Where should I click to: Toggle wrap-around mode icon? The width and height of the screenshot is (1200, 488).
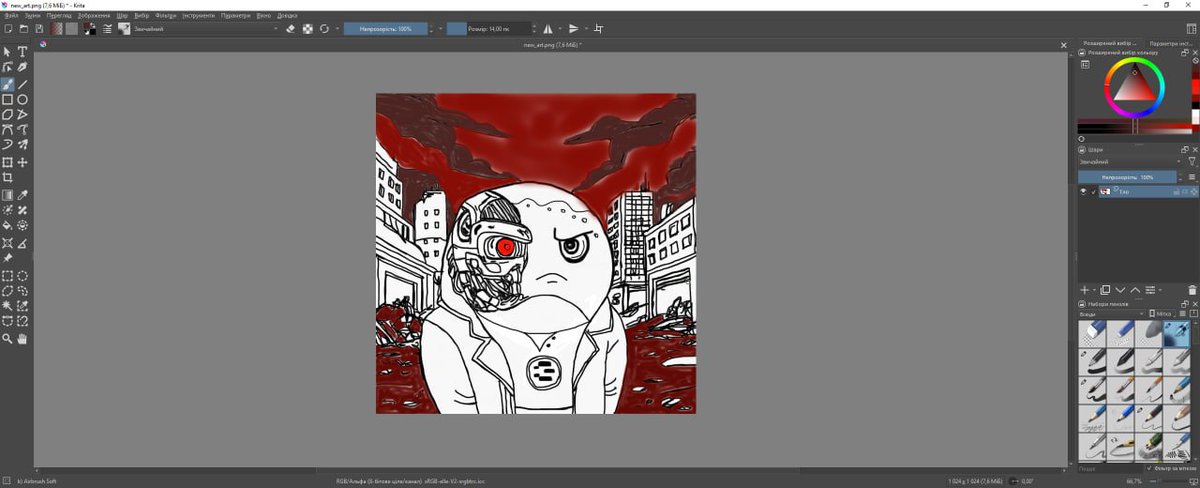(598, 29)
